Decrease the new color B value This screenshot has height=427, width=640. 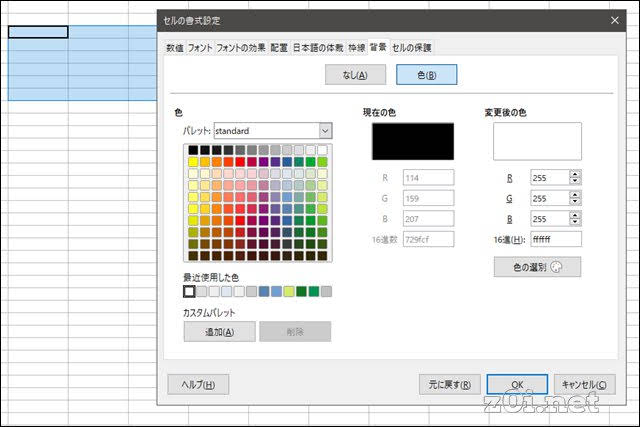pos(575,222)
